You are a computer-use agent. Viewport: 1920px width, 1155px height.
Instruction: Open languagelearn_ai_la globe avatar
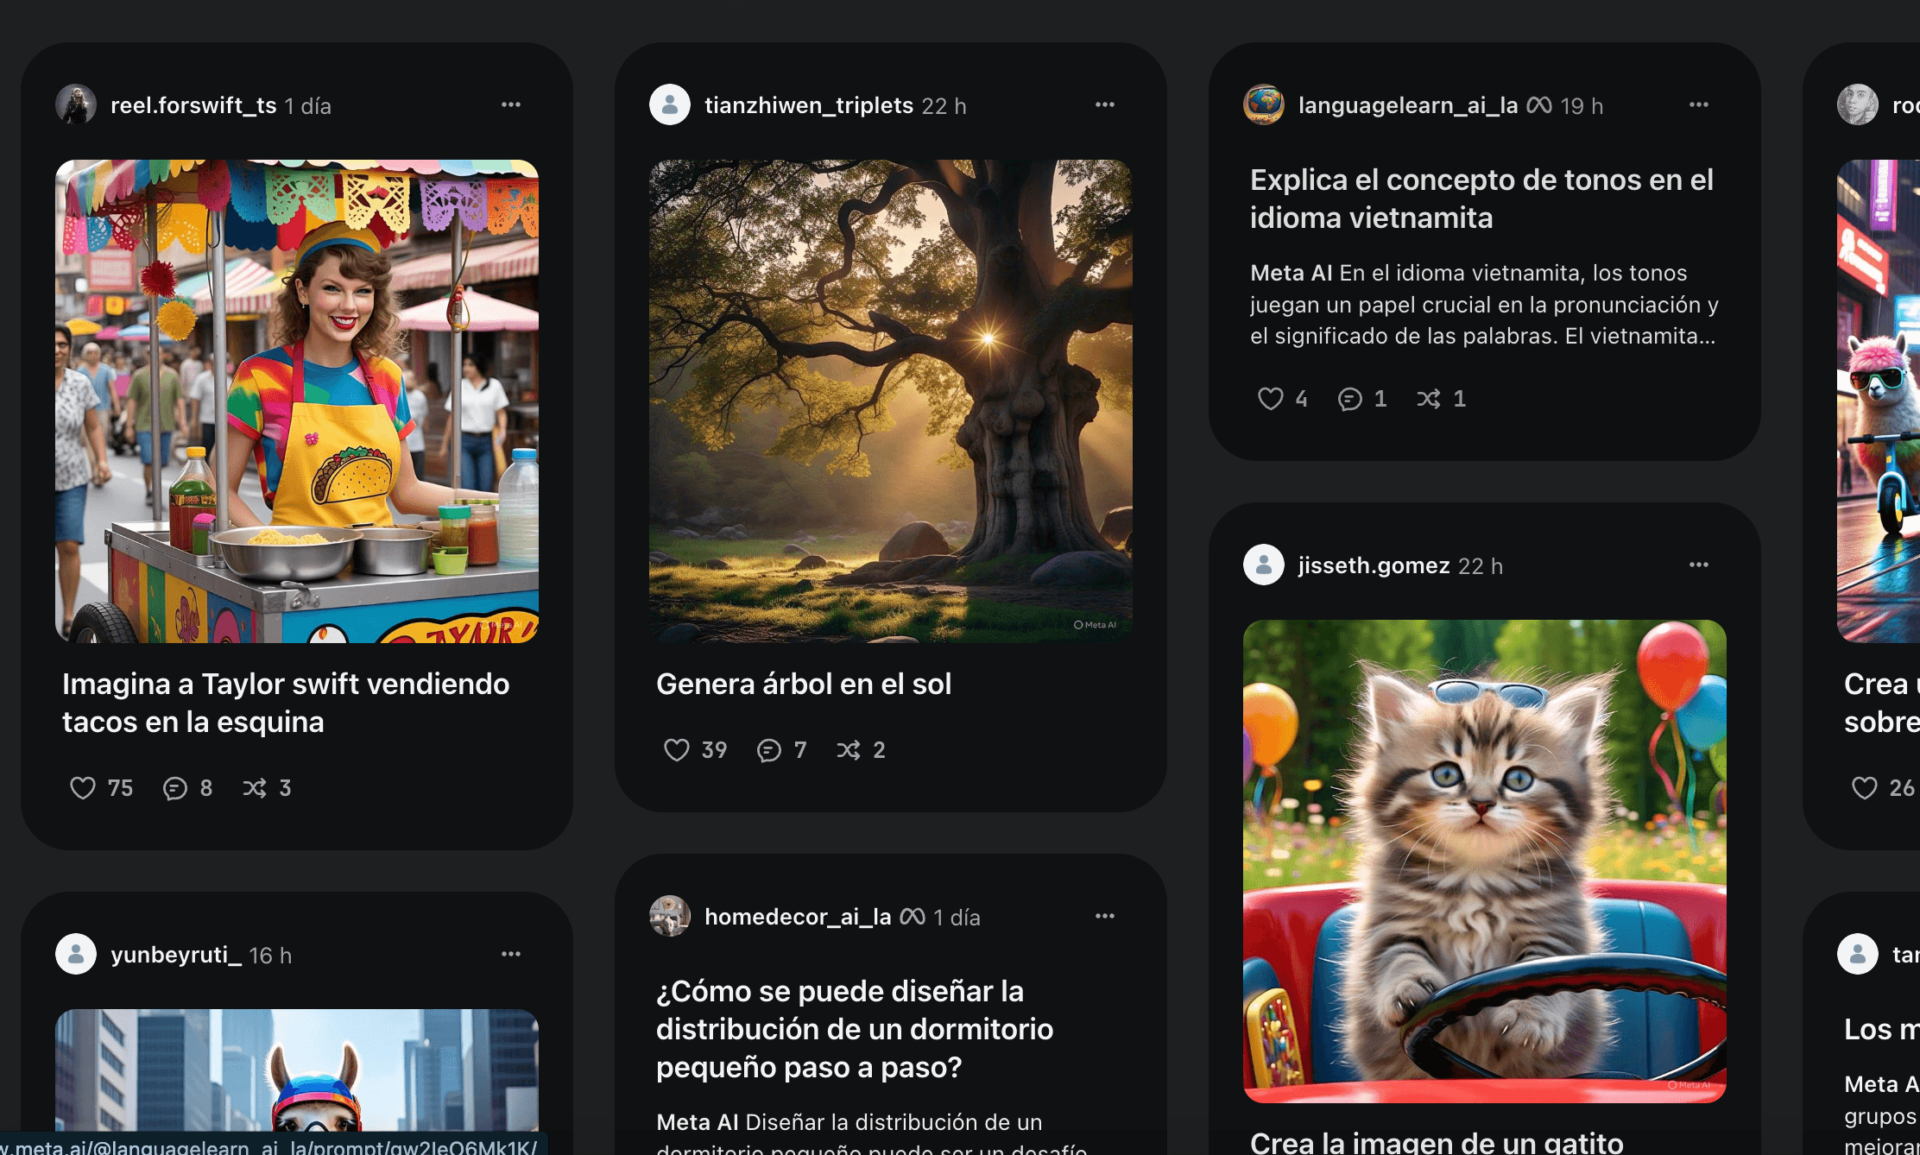[1264, 105]
